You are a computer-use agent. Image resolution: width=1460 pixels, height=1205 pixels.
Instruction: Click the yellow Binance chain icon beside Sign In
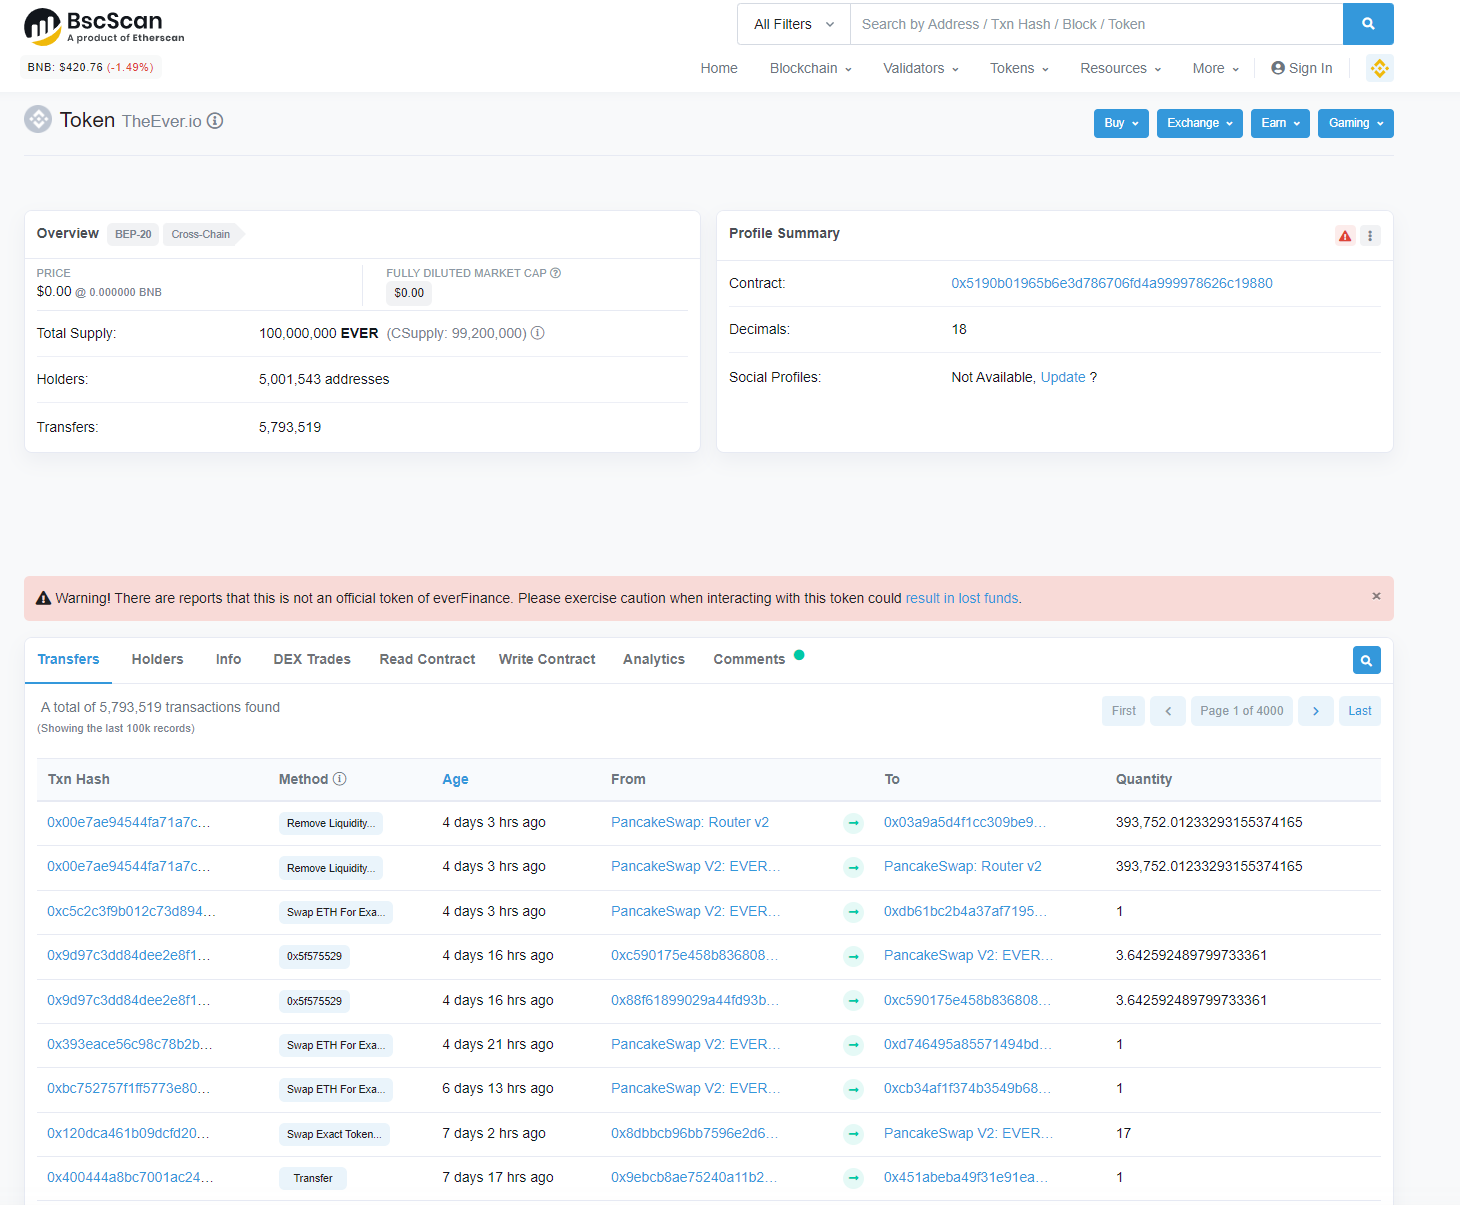(1380, 68)
